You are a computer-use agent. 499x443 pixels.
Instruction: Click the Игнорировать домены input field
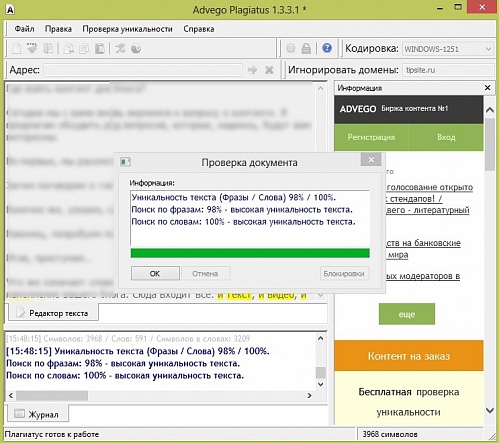coord(448,70)
